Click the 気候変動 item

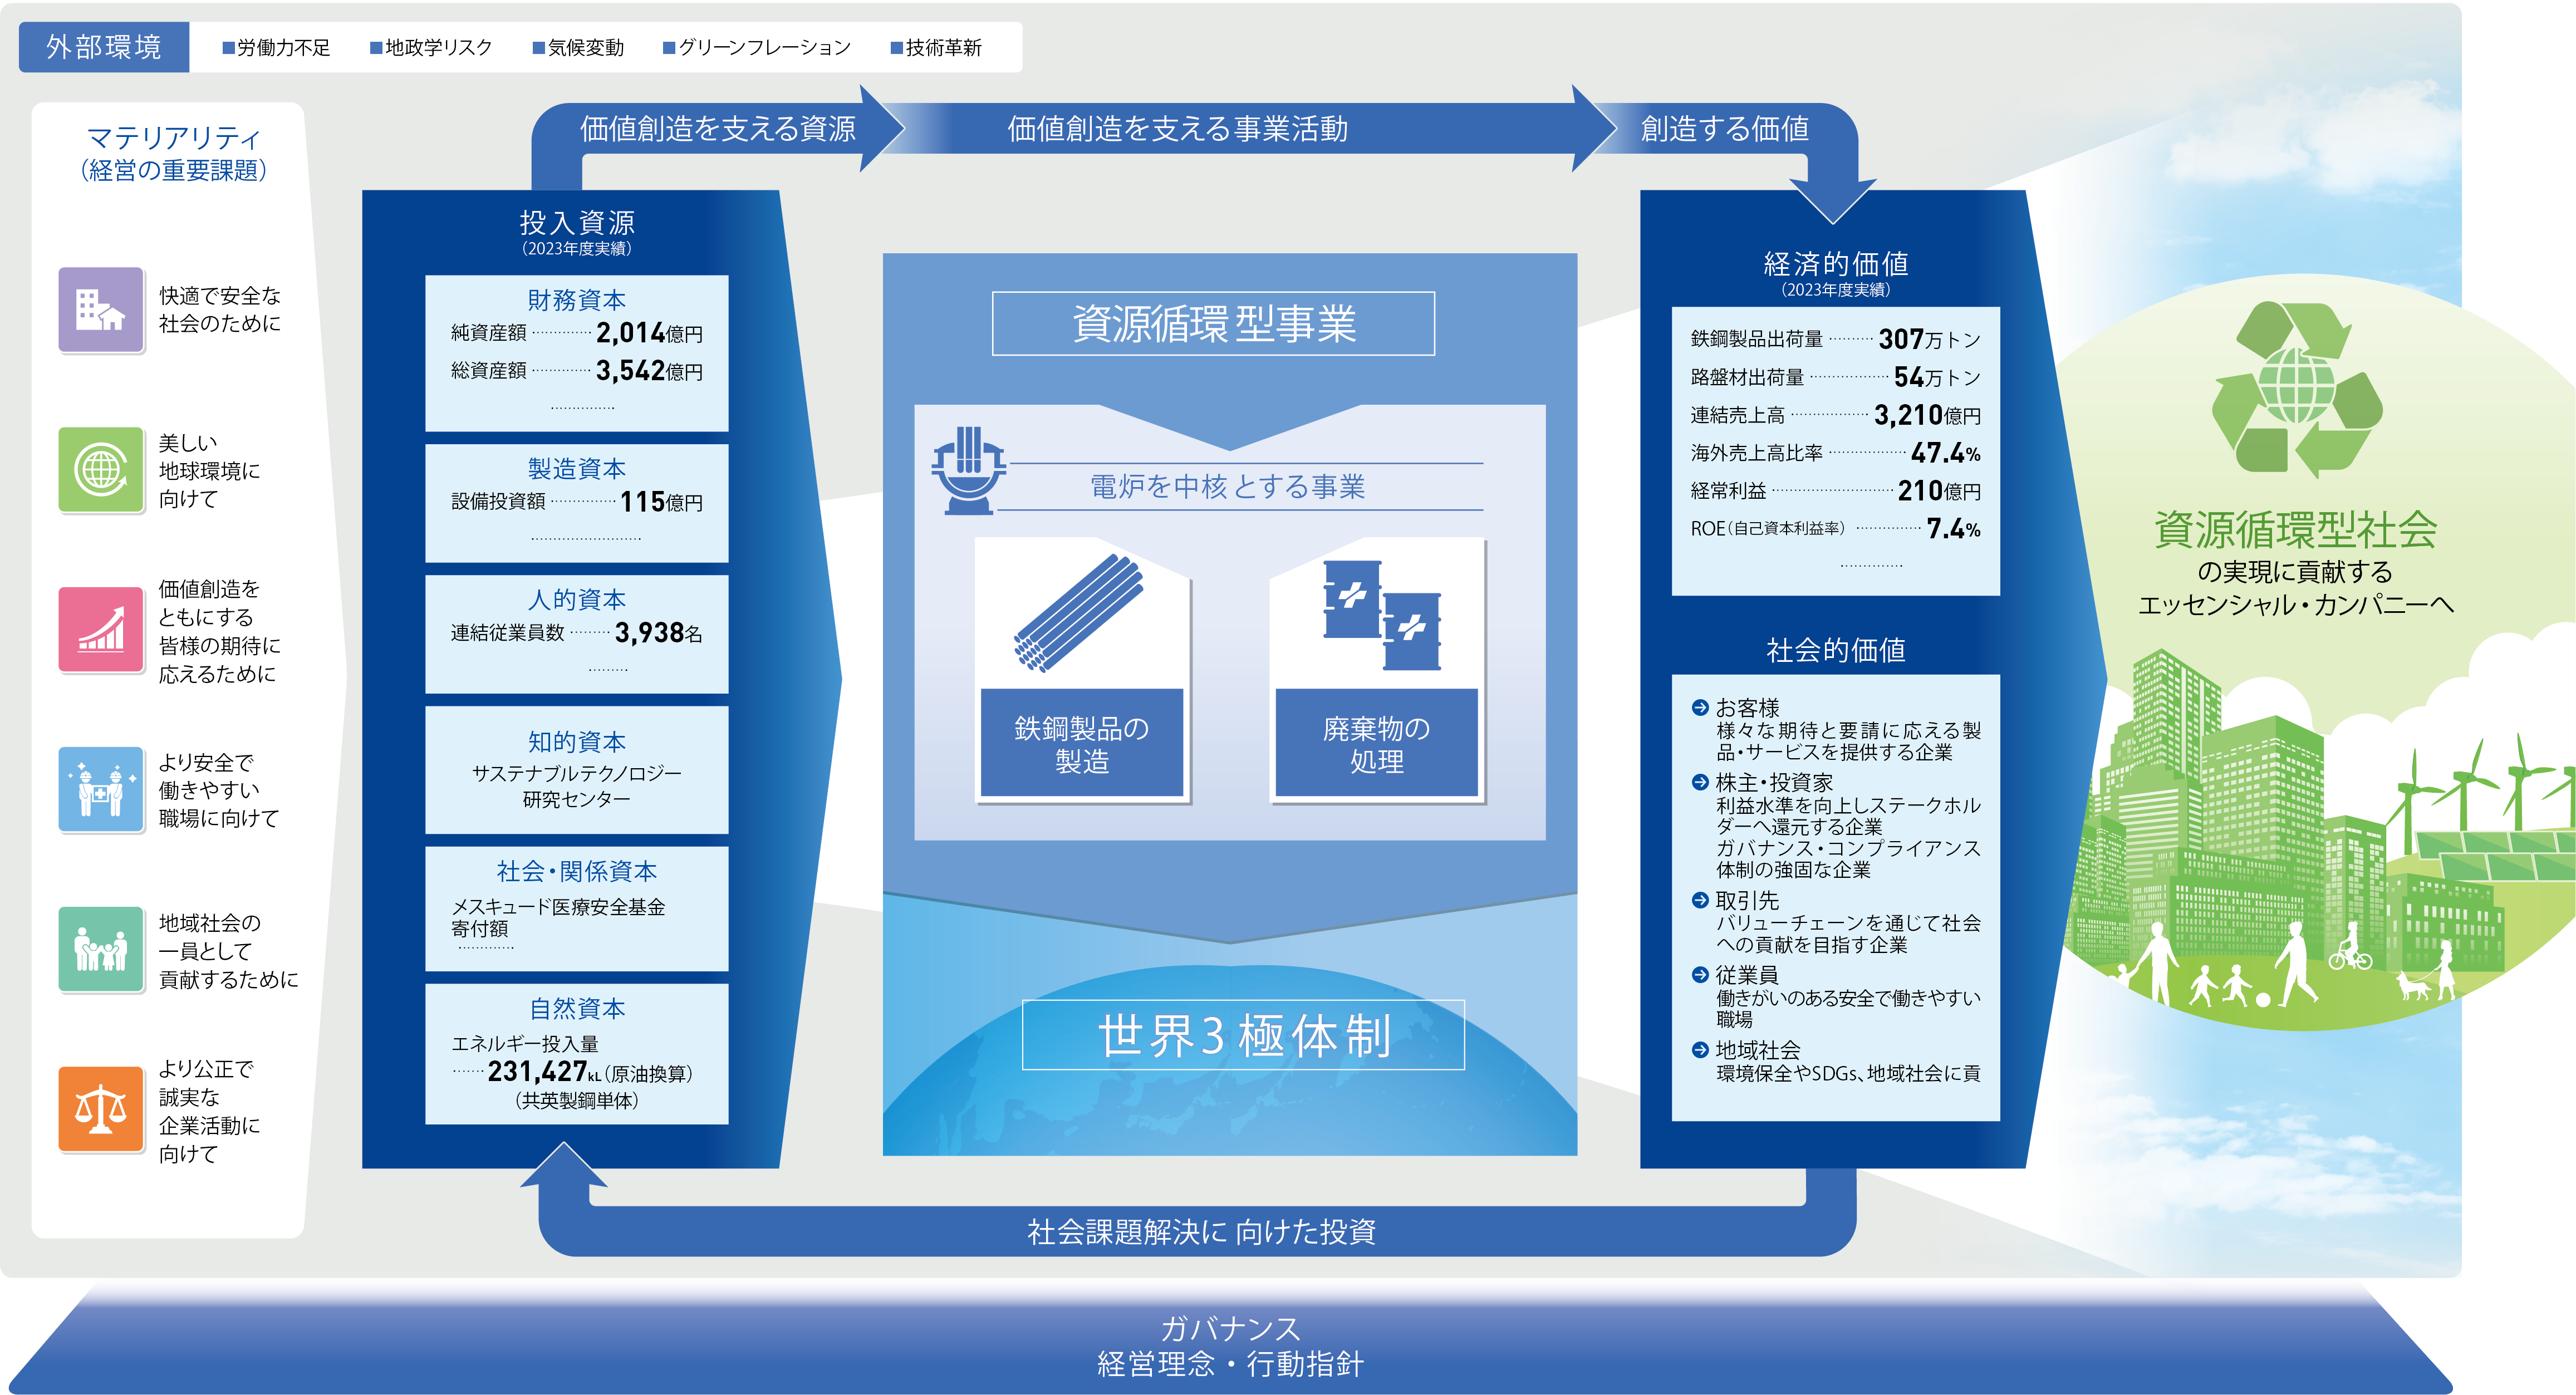click(578, 47)
